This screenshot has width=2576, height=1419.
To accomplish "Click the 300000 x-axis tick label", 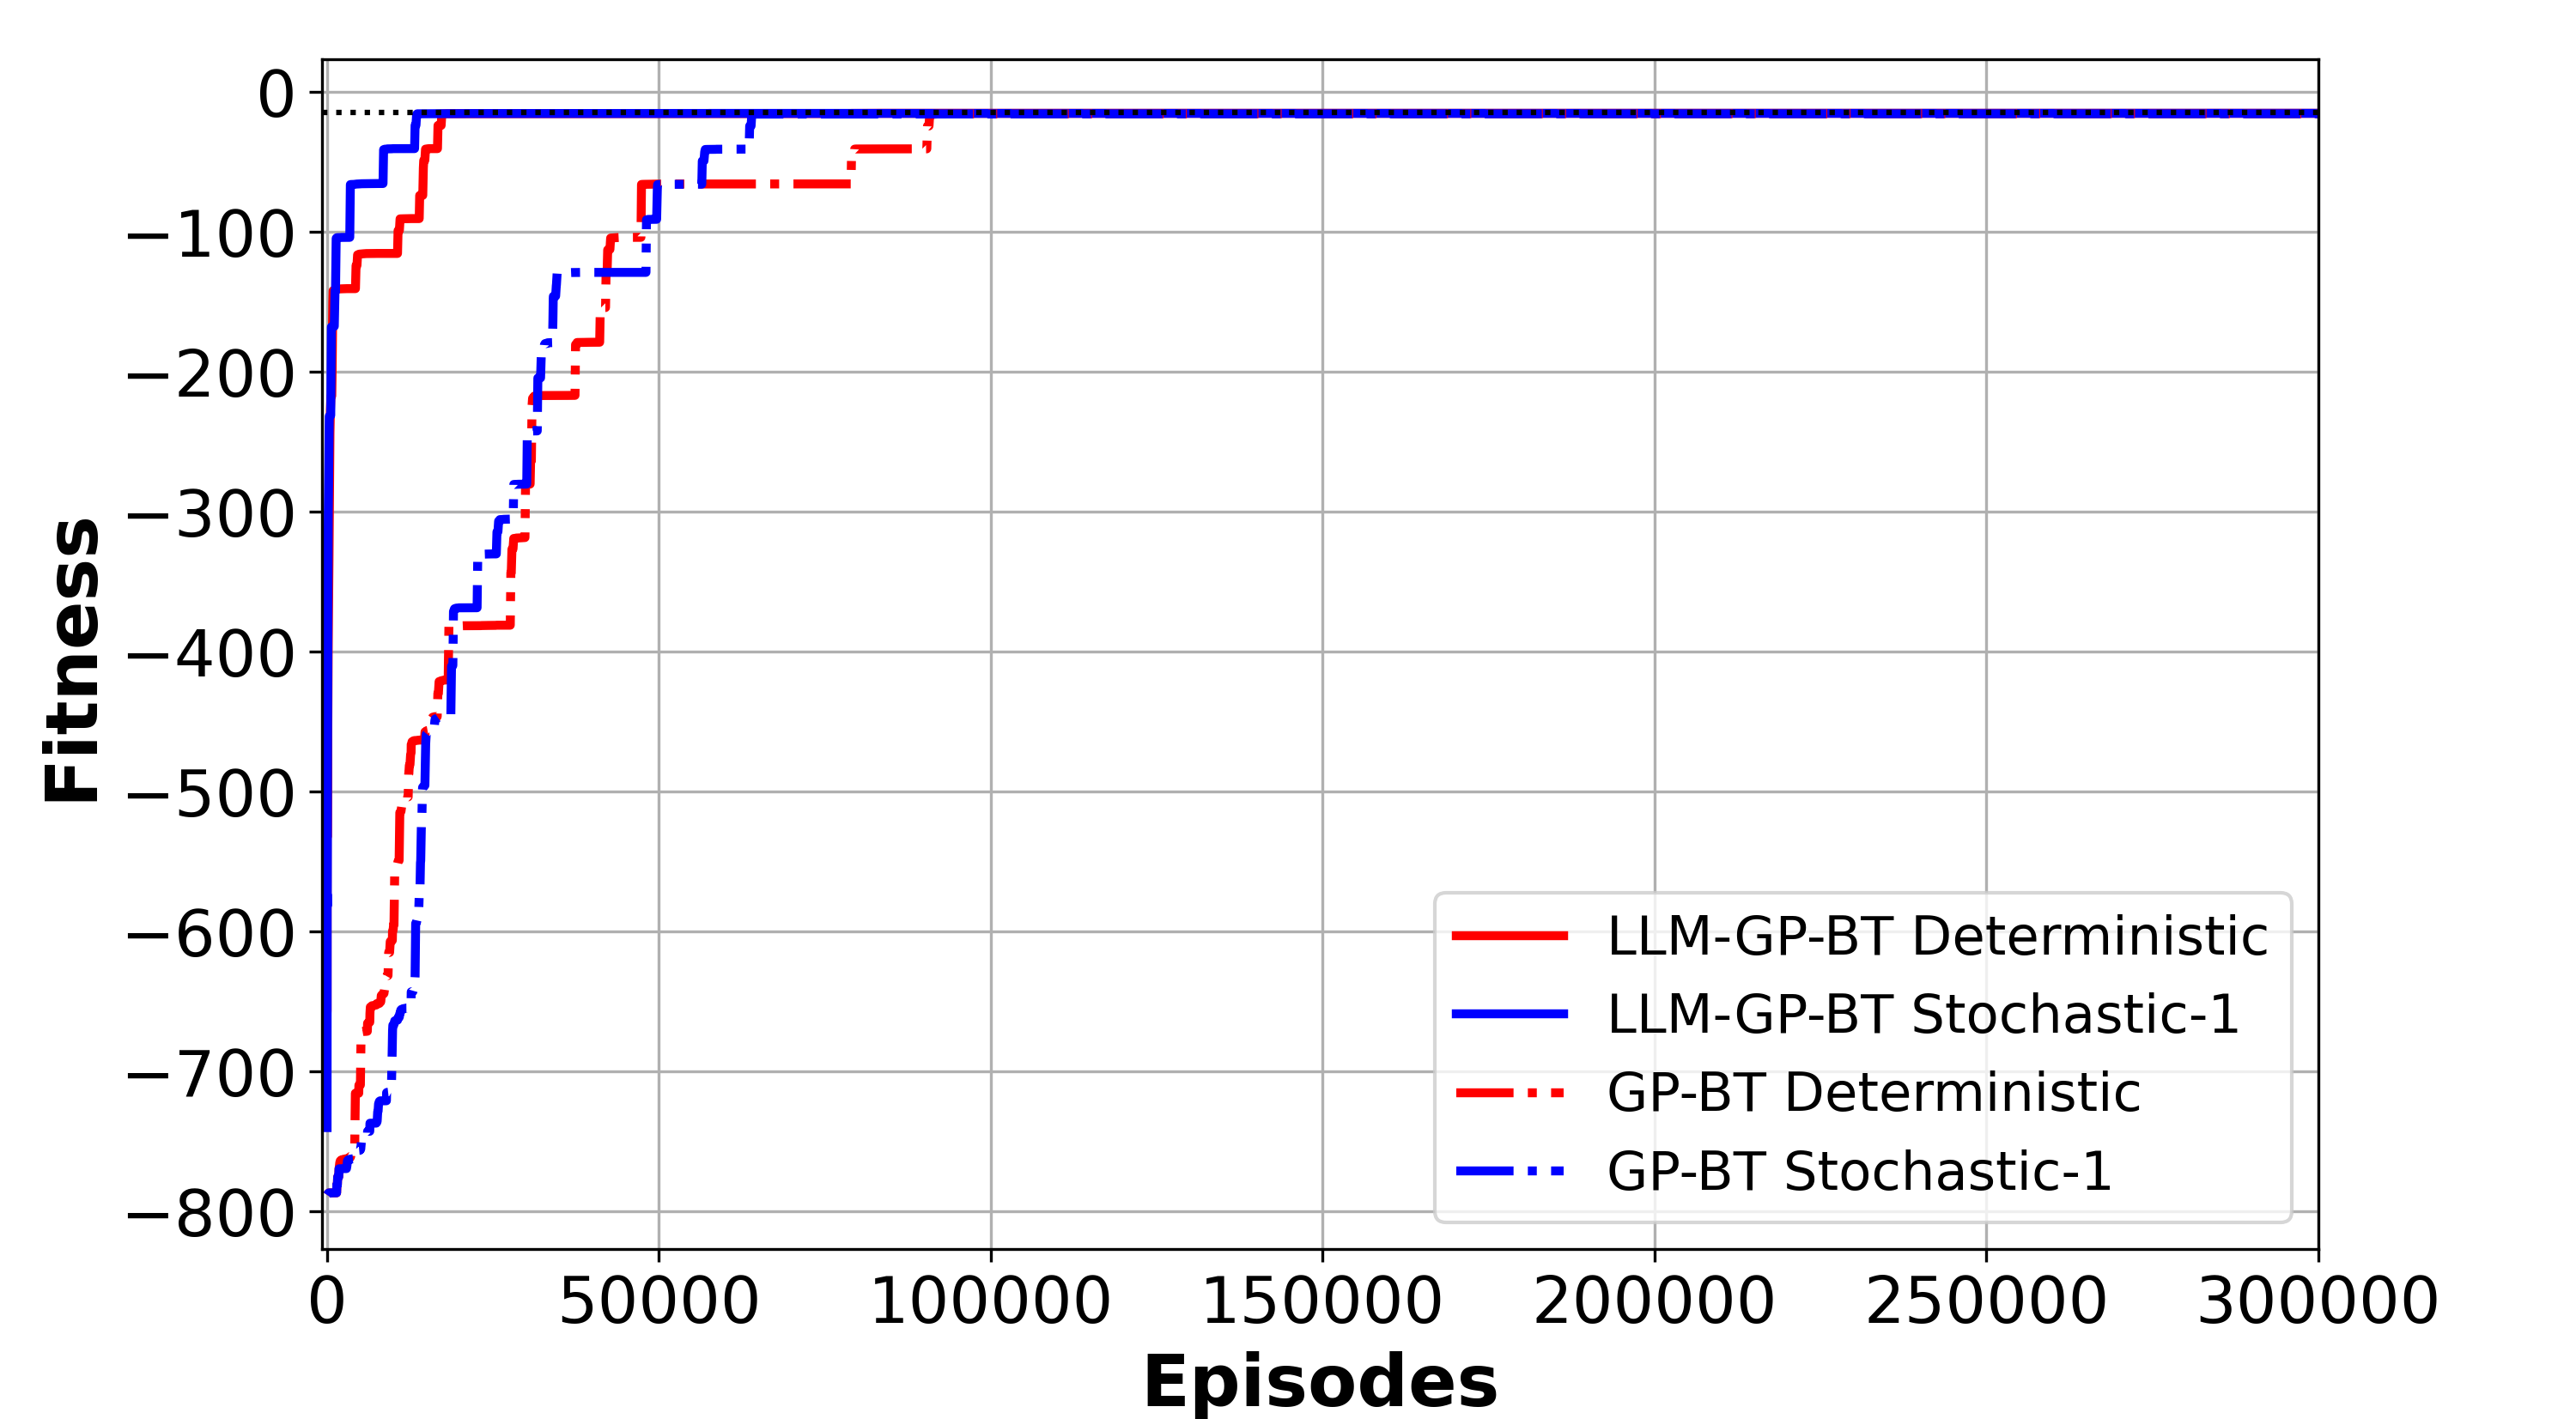I will [2317, 1301].
